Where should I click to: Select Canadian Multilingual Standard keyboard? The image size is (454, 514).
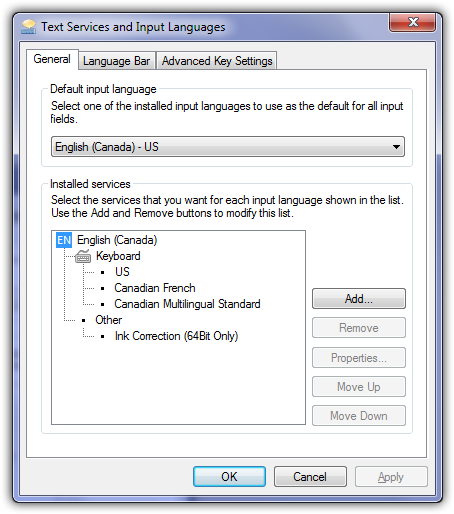pos(187,304)
